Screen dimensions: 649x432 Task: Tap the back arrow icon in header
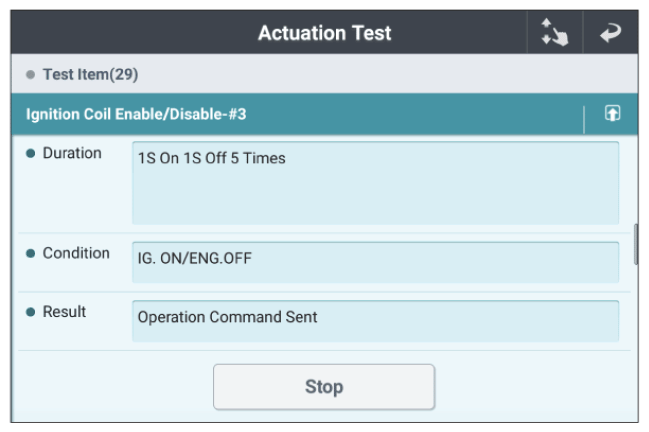click(x=611, y=33)
